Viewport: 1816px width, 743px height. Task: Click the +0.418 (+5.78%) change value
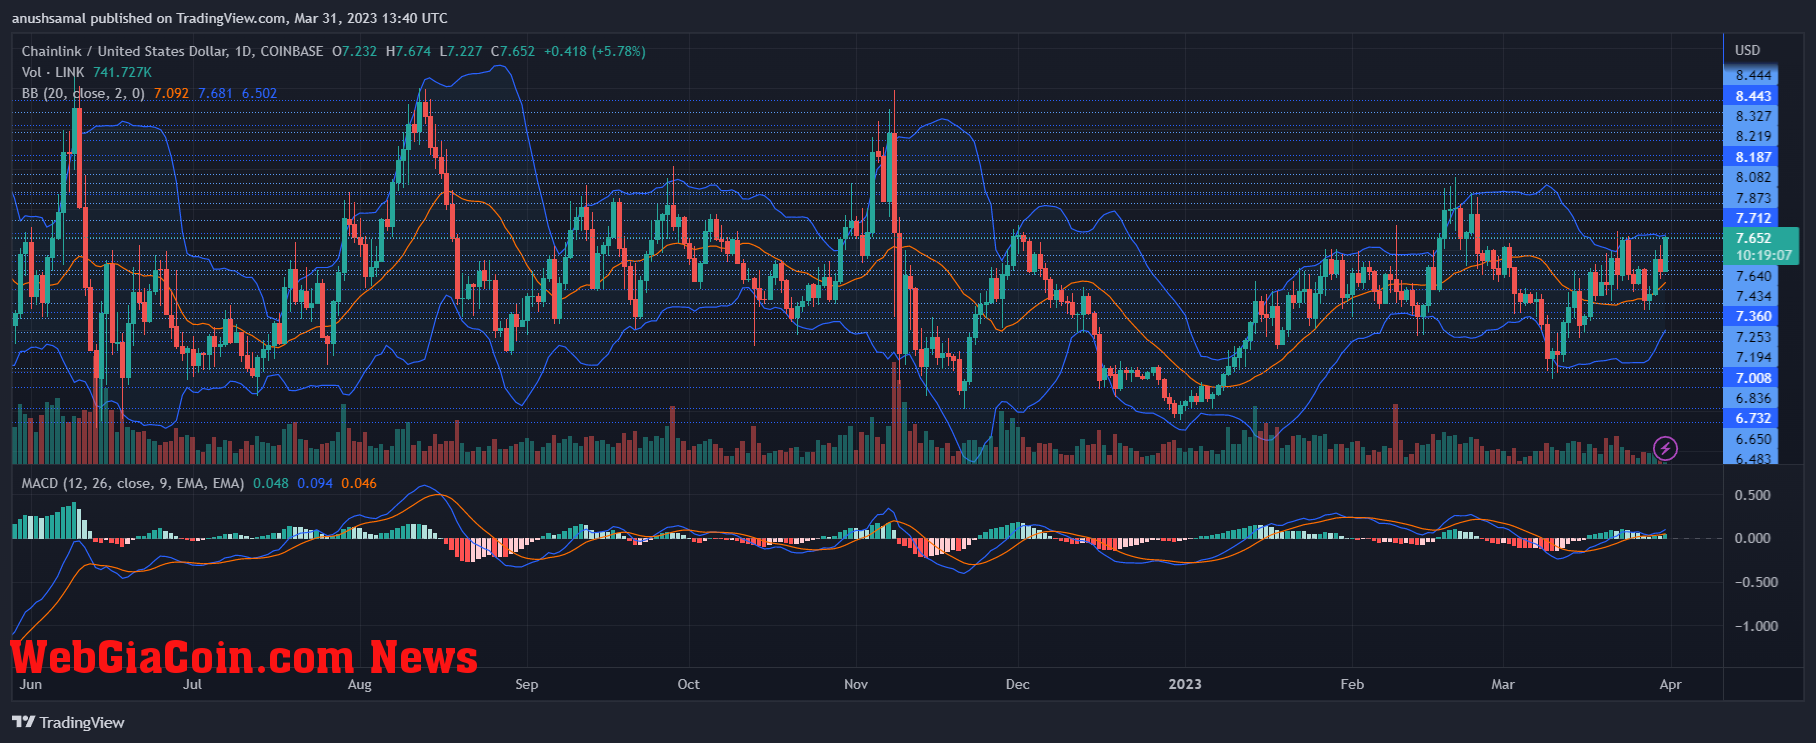point(594,51)
